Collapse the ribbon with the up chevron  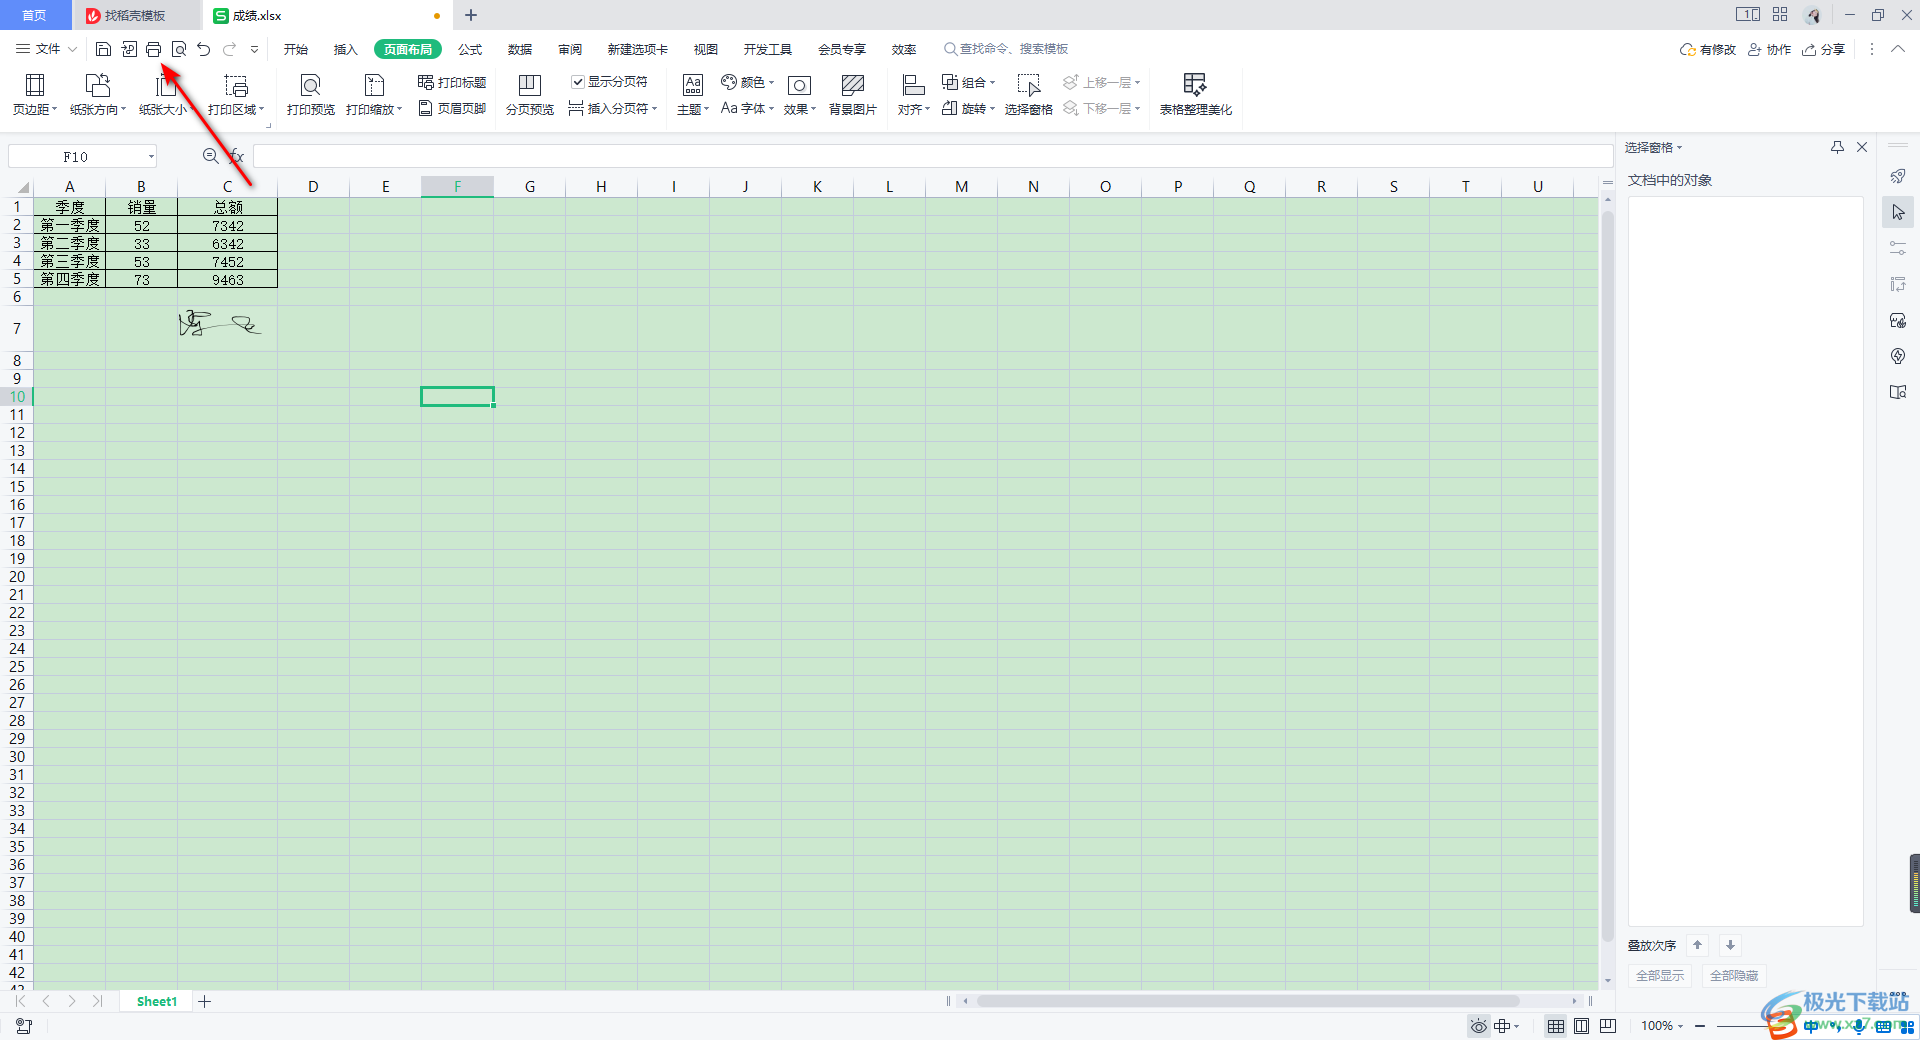1898,49
